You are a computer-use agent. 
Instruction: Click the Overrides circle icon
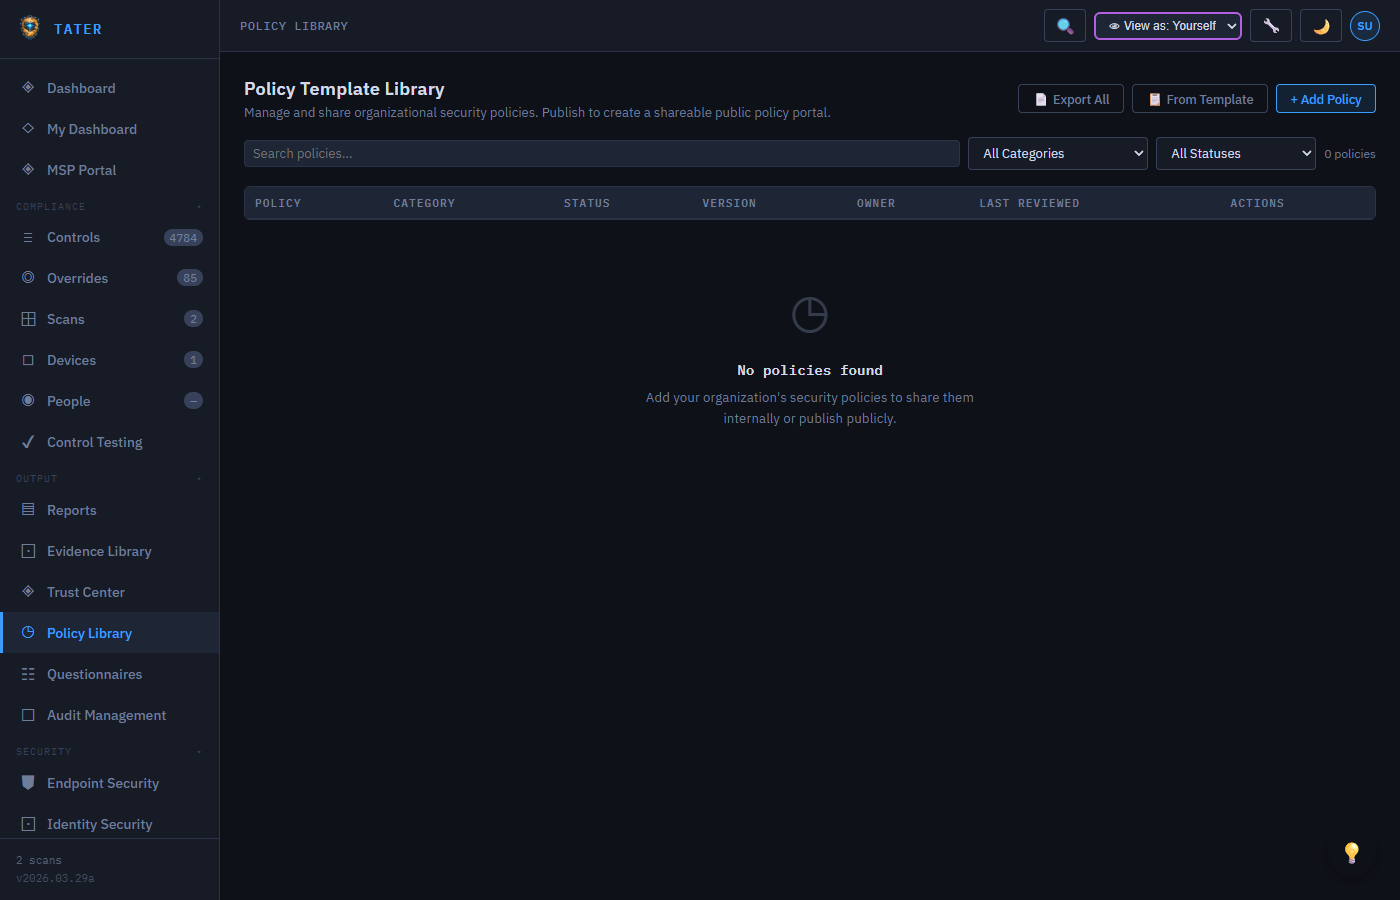point(28,278)
